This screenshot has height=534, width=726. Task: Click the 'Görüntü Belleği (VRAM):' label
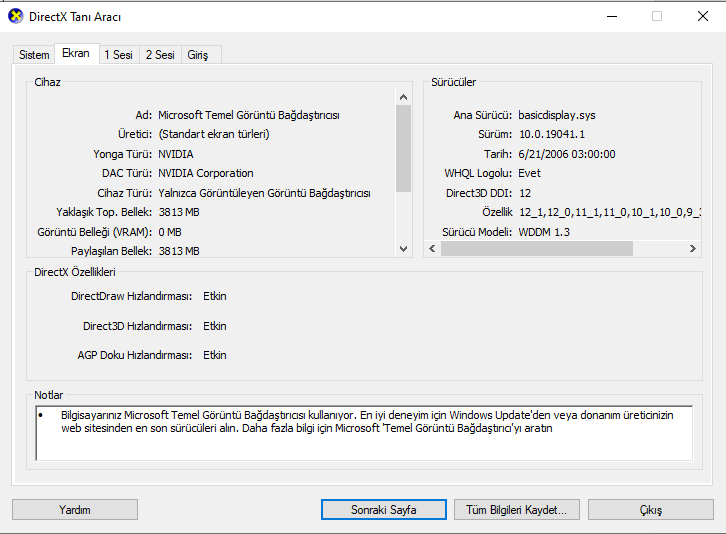coord(94,232)
